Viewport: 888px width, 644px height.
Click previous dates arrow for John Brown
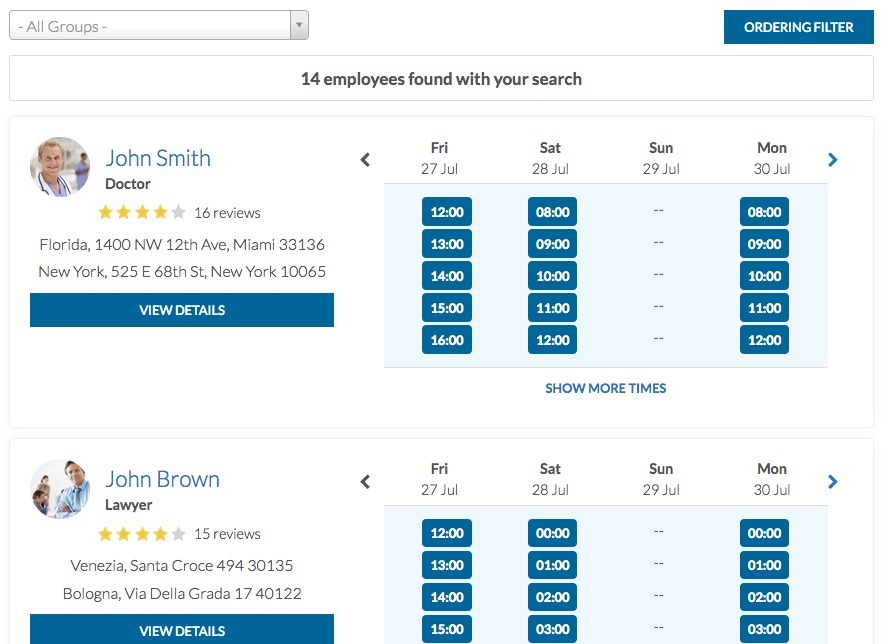pyautogui.click(x=365, y=482)
